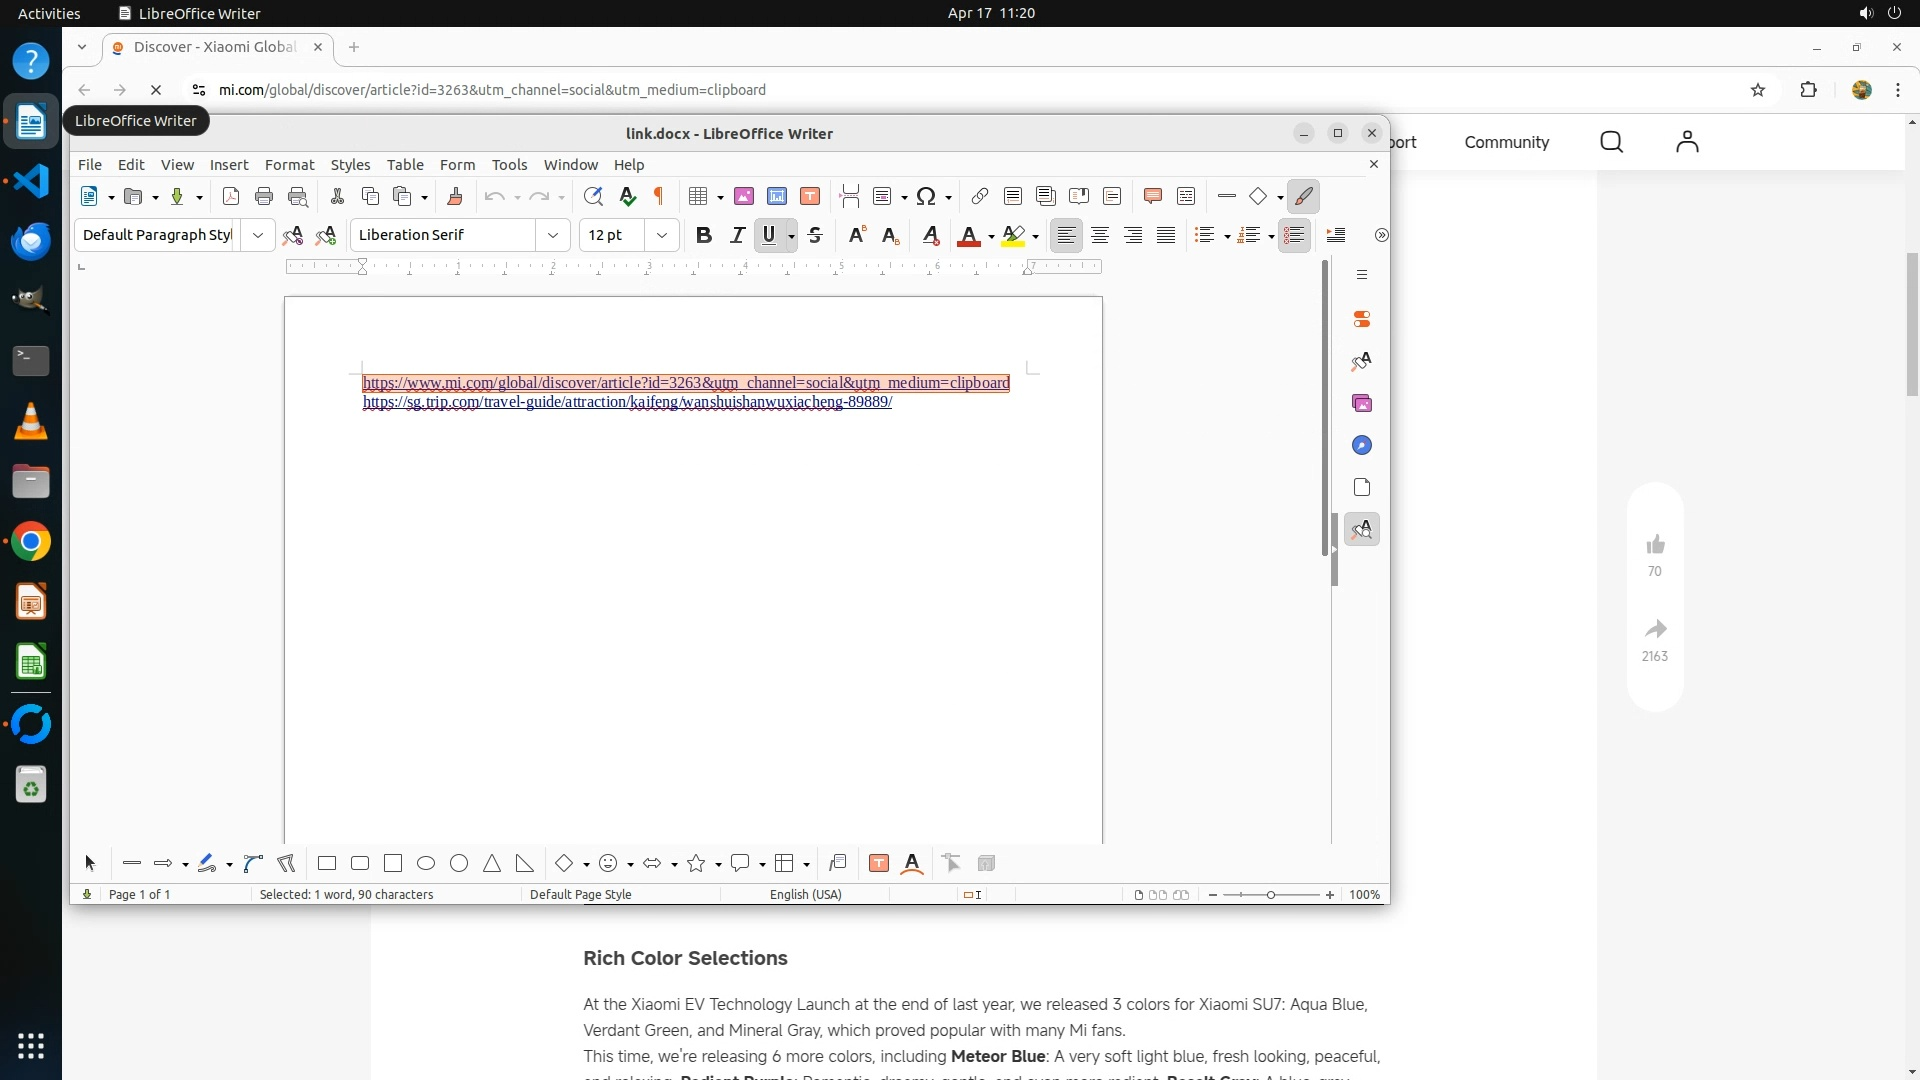The width and height of the screenshot is (1920, 1080).
Task: Expand the Font Size dropdown
Action: click(x=661, y=235)
